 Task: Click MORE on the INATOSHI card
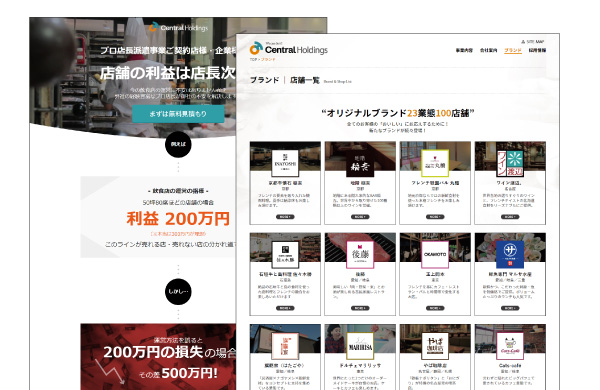tap(285, 217)
